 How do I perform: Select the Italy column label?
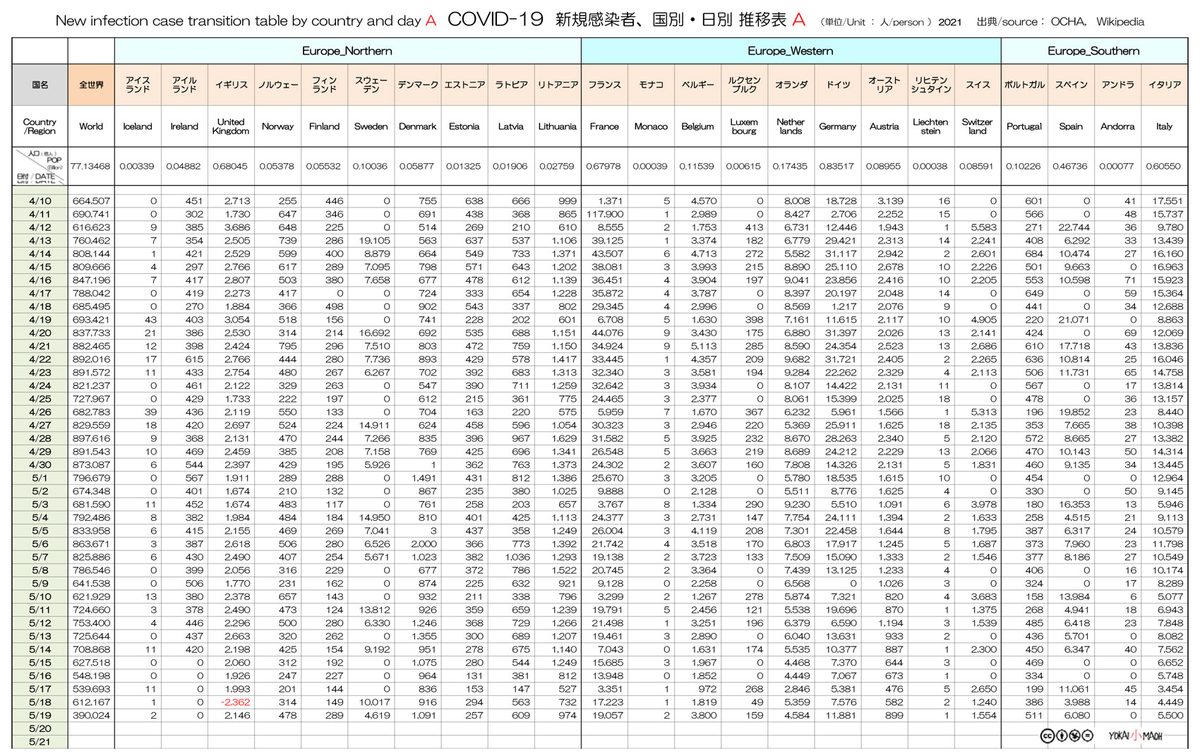coord(1164,127)
